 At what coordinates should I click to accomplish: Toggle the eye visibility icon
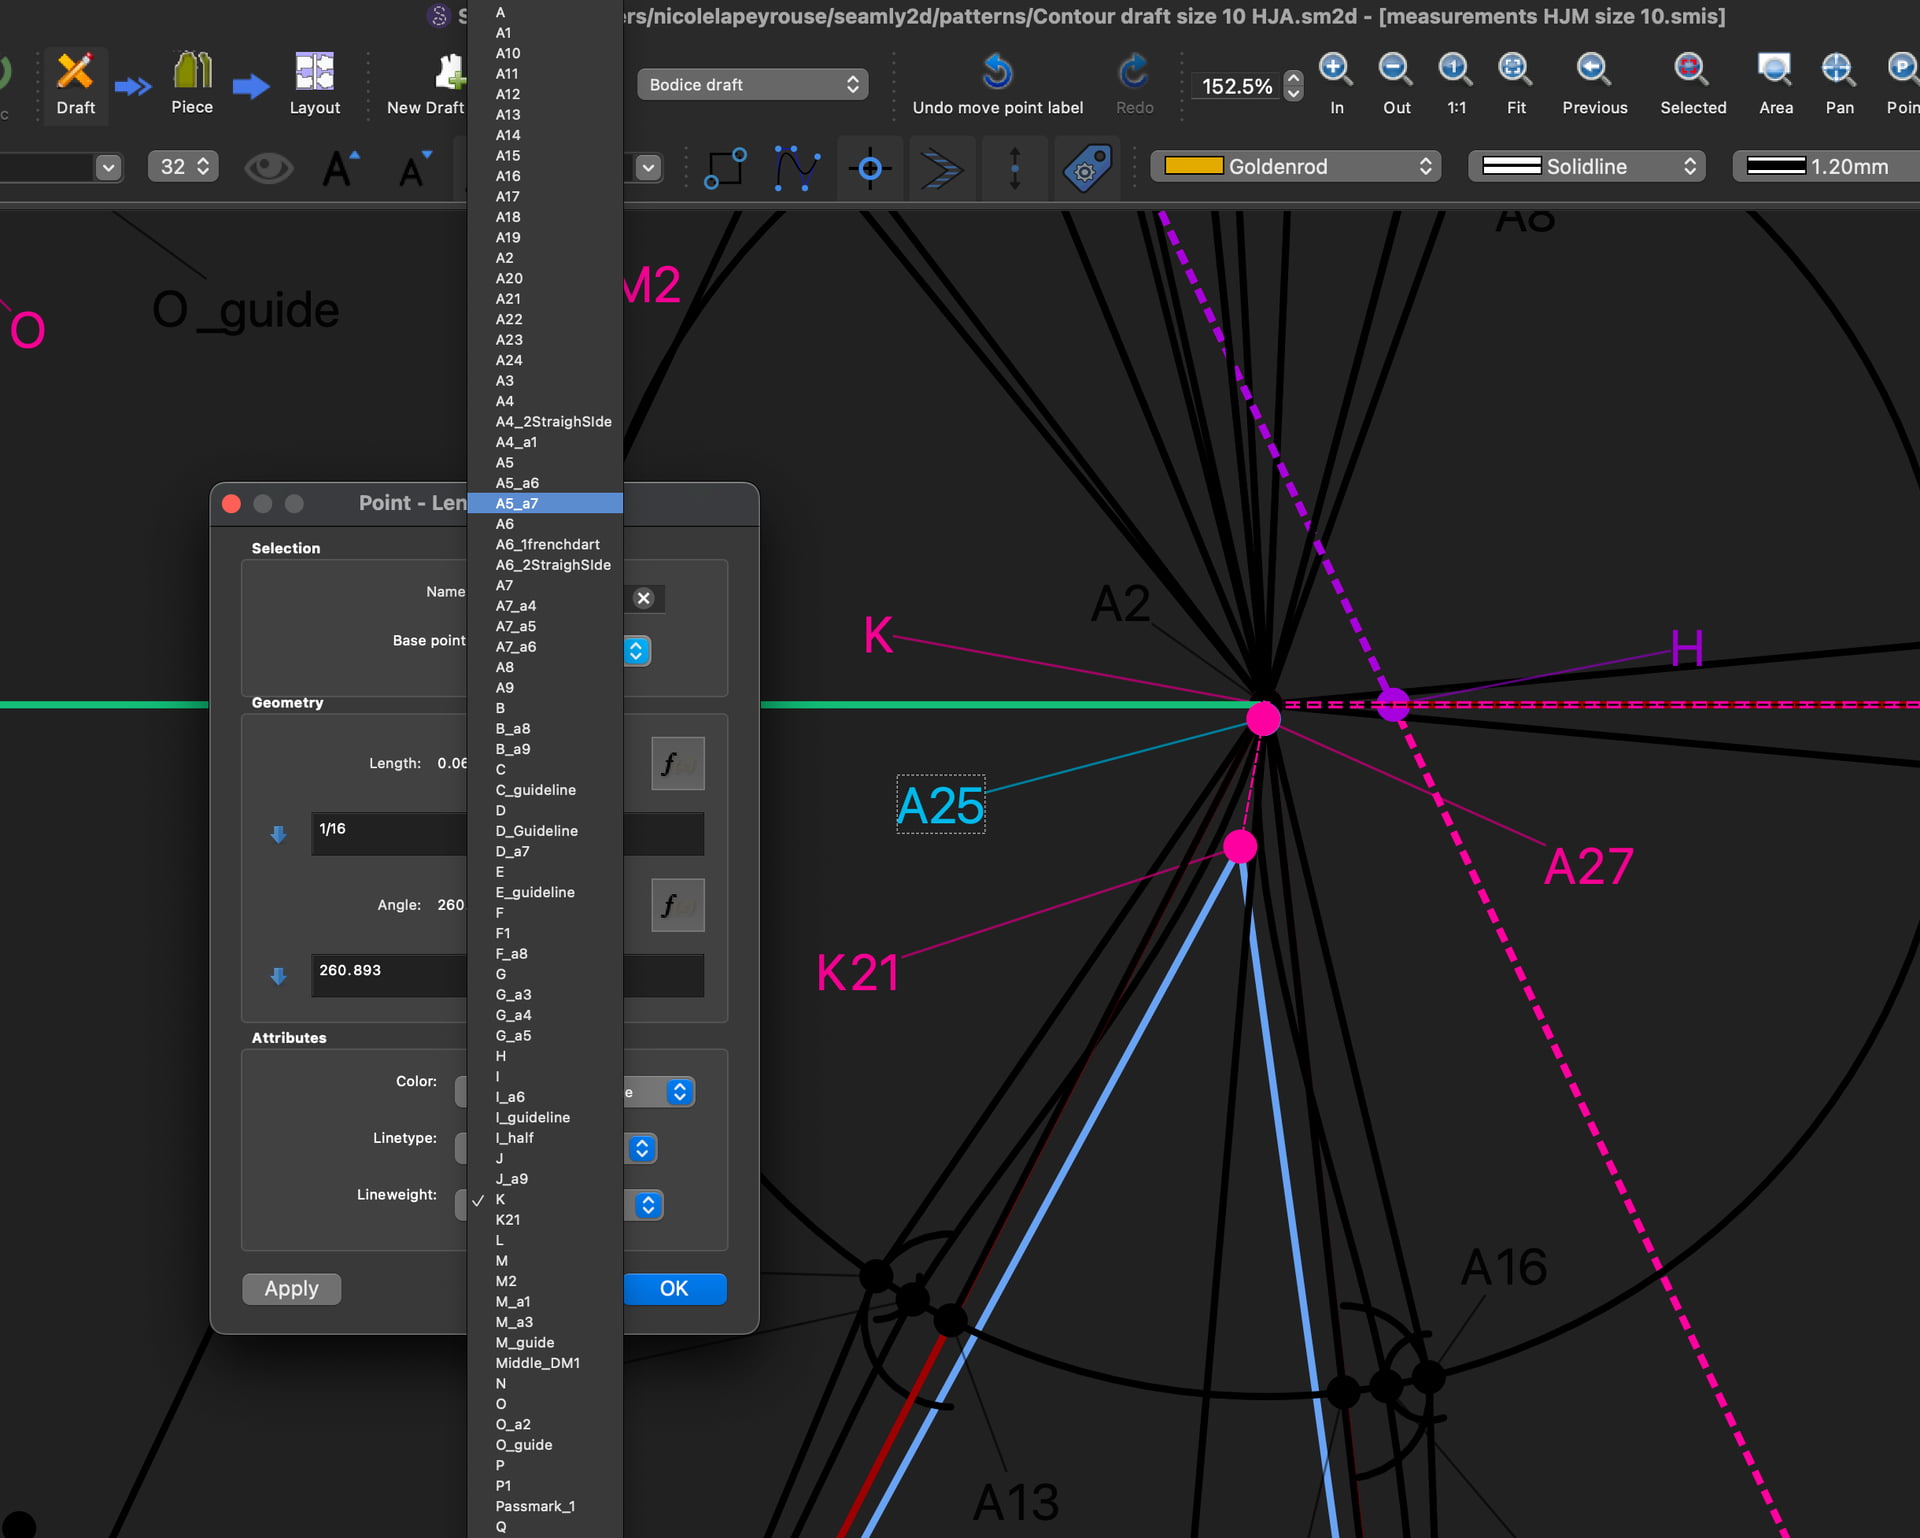click(x=268, y=168)
